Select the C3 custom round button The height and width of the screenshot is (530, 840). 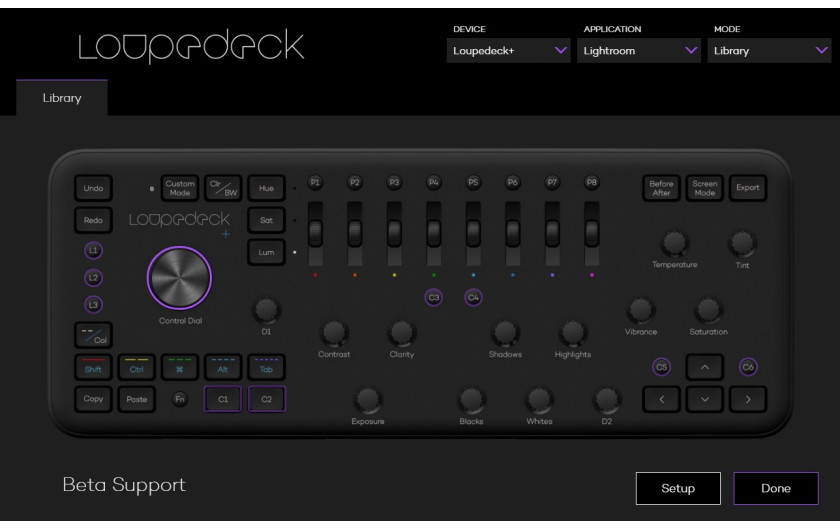pyautogui.click(x=434, y=297)
